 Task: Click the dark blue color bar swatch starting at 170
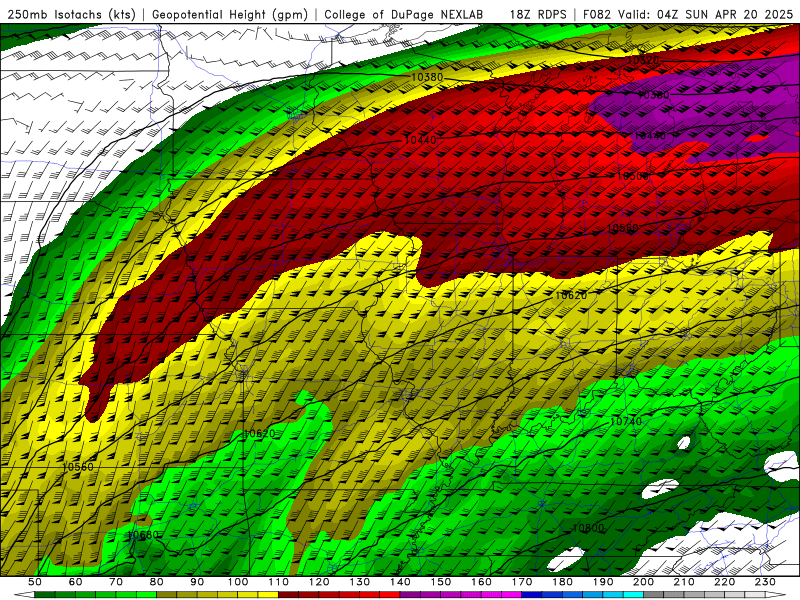(x=532, y=595)
